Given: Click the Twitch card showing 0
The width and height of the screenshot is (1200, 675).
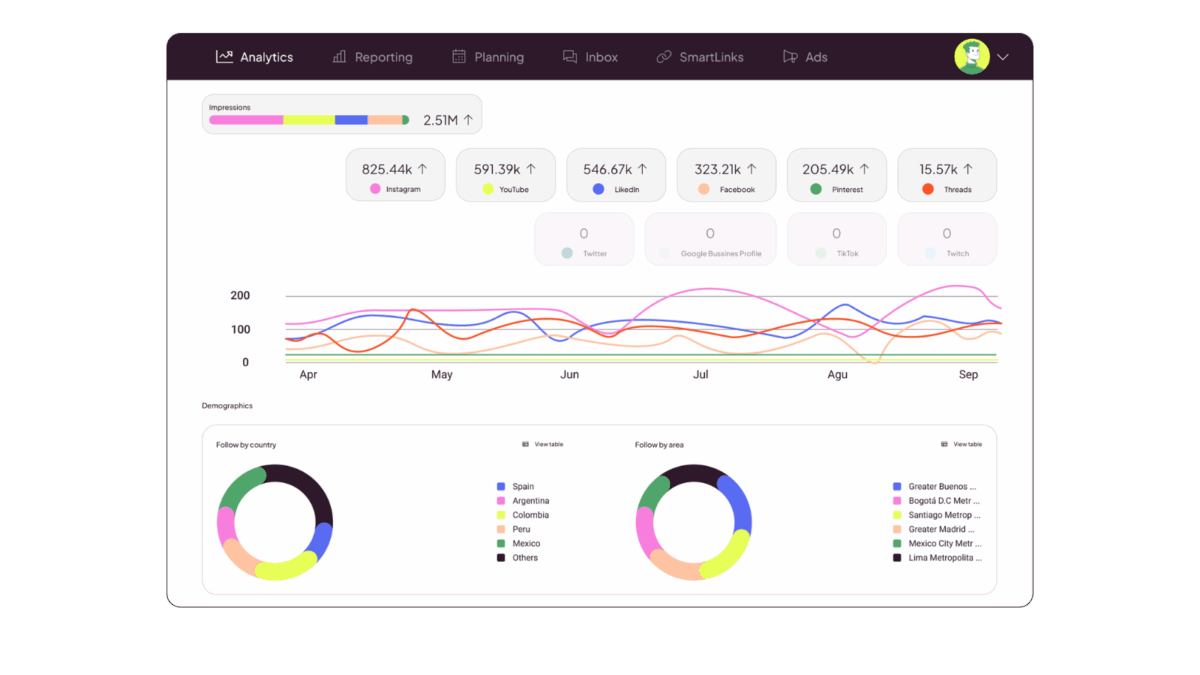Looking at the screenshot, I should [x=947, y=239].
